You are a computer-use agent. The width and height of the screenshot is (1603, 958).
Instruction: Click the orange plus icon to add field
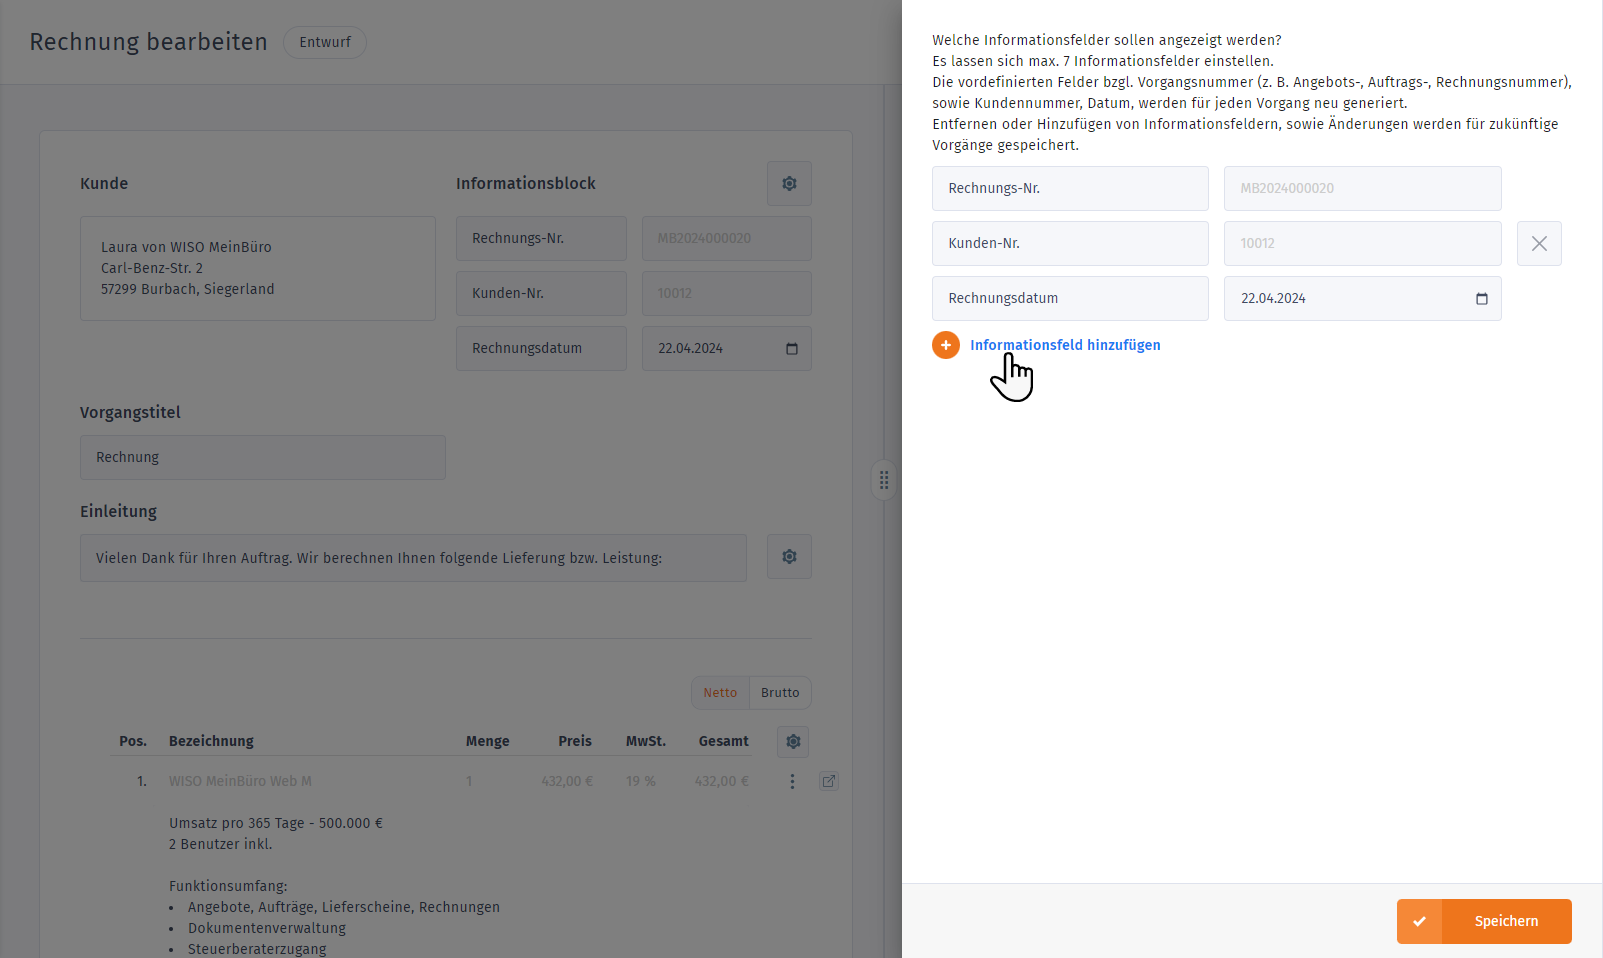(x=945, y=345)
